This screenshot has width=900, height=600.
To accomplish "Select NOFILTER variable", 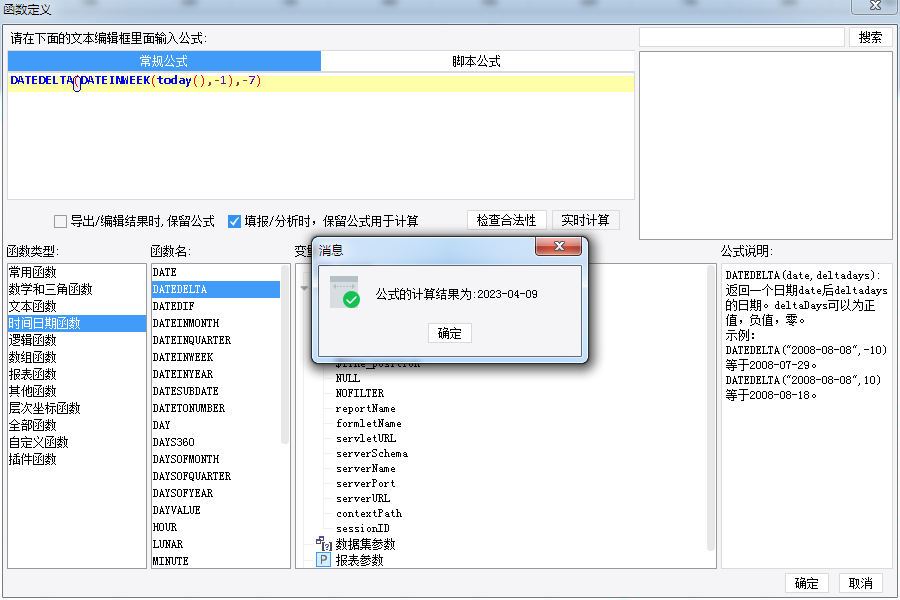I will [x=360, y=393].
